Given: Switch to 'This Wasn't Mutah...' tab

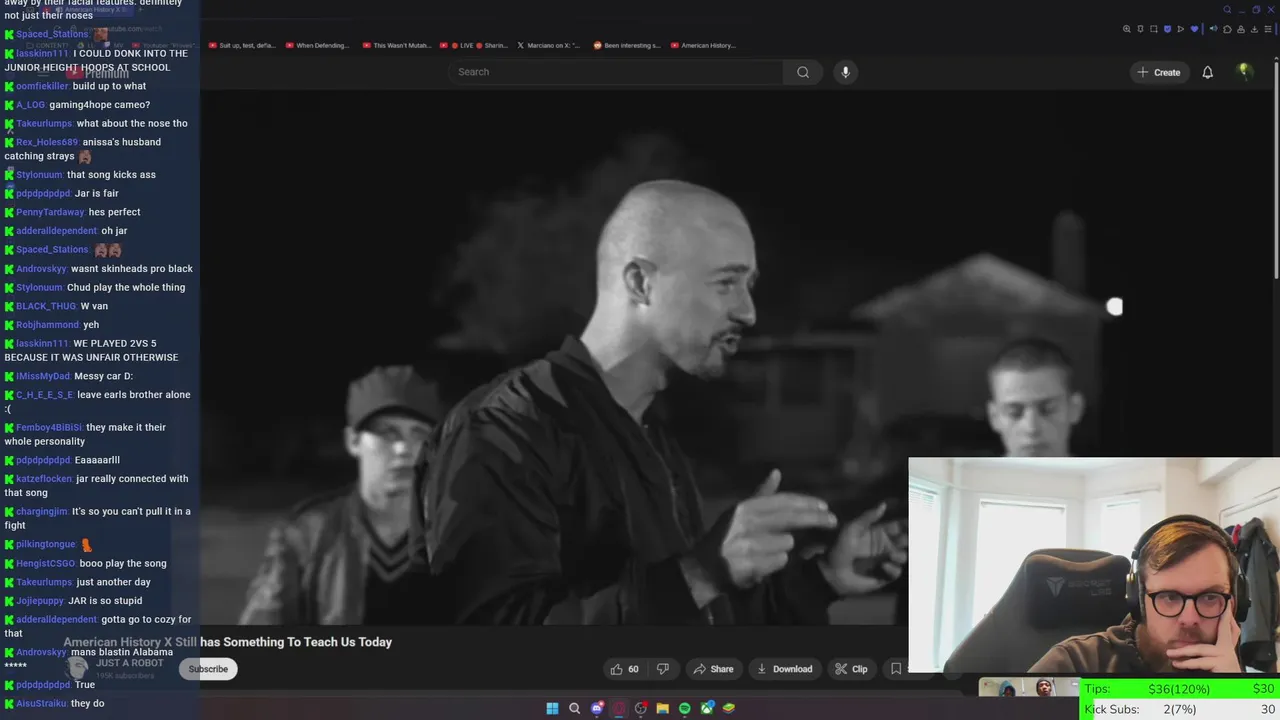Looking at the screenshot, I should coord(395,45).
